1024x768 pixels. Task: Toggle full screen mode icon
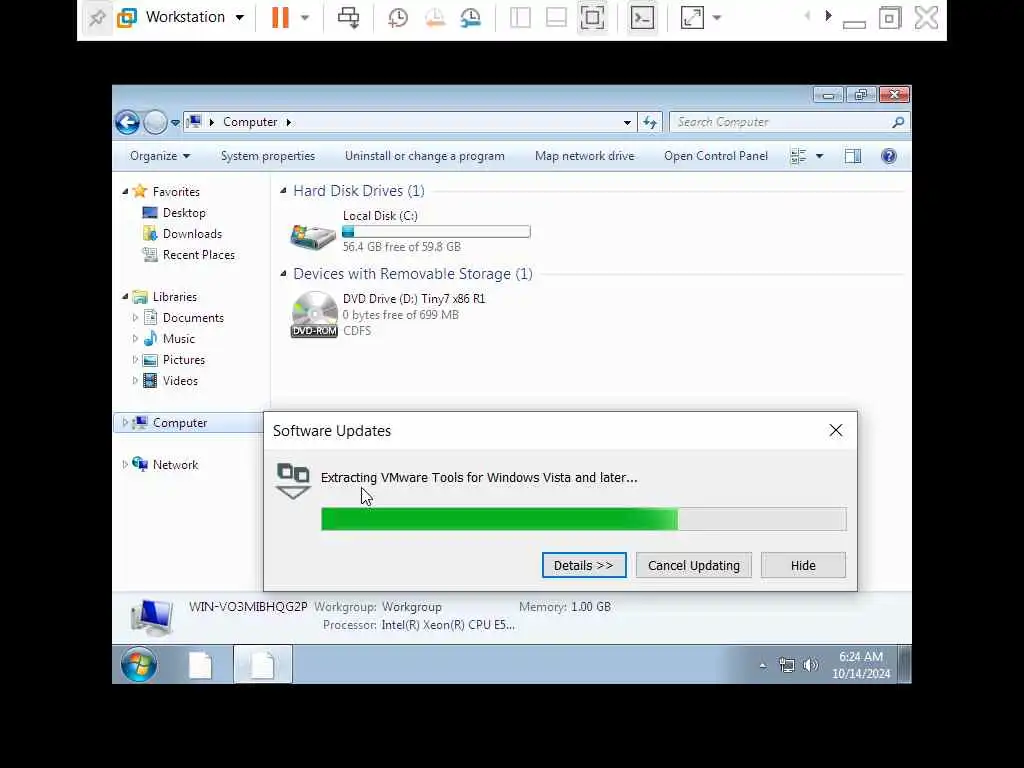tap(592, 18)
